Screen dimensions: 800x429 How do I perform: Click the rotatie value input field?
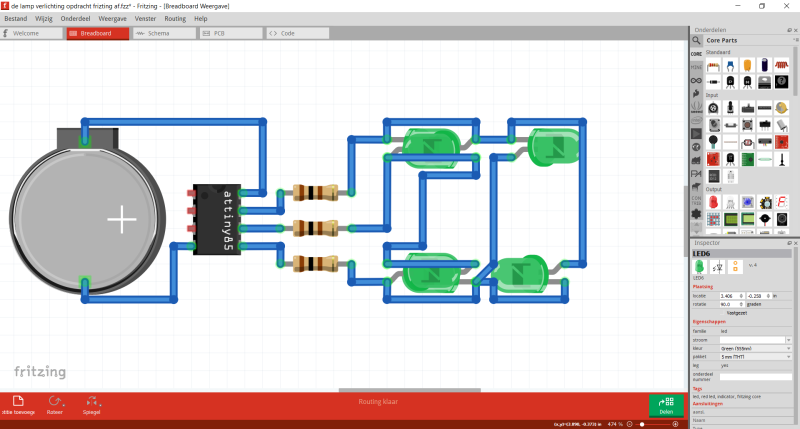pos(728,304)
